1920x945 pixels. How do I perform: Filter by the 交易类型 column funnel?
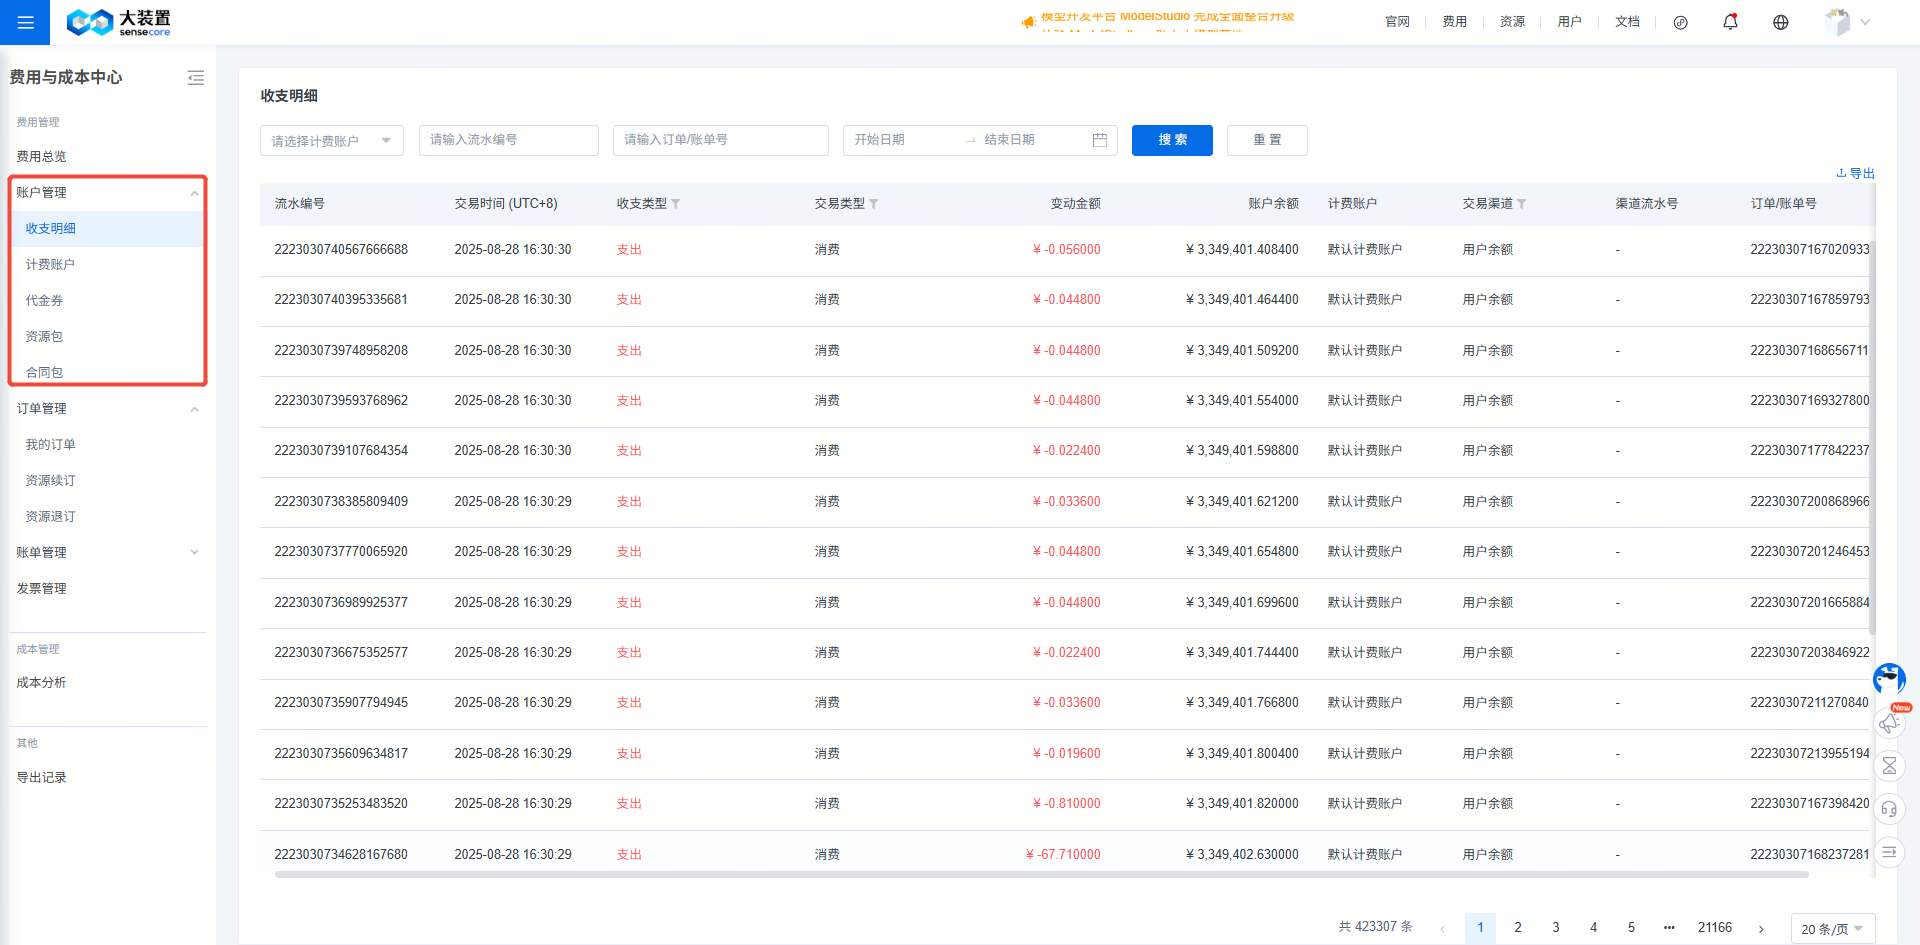pos(874,204)
